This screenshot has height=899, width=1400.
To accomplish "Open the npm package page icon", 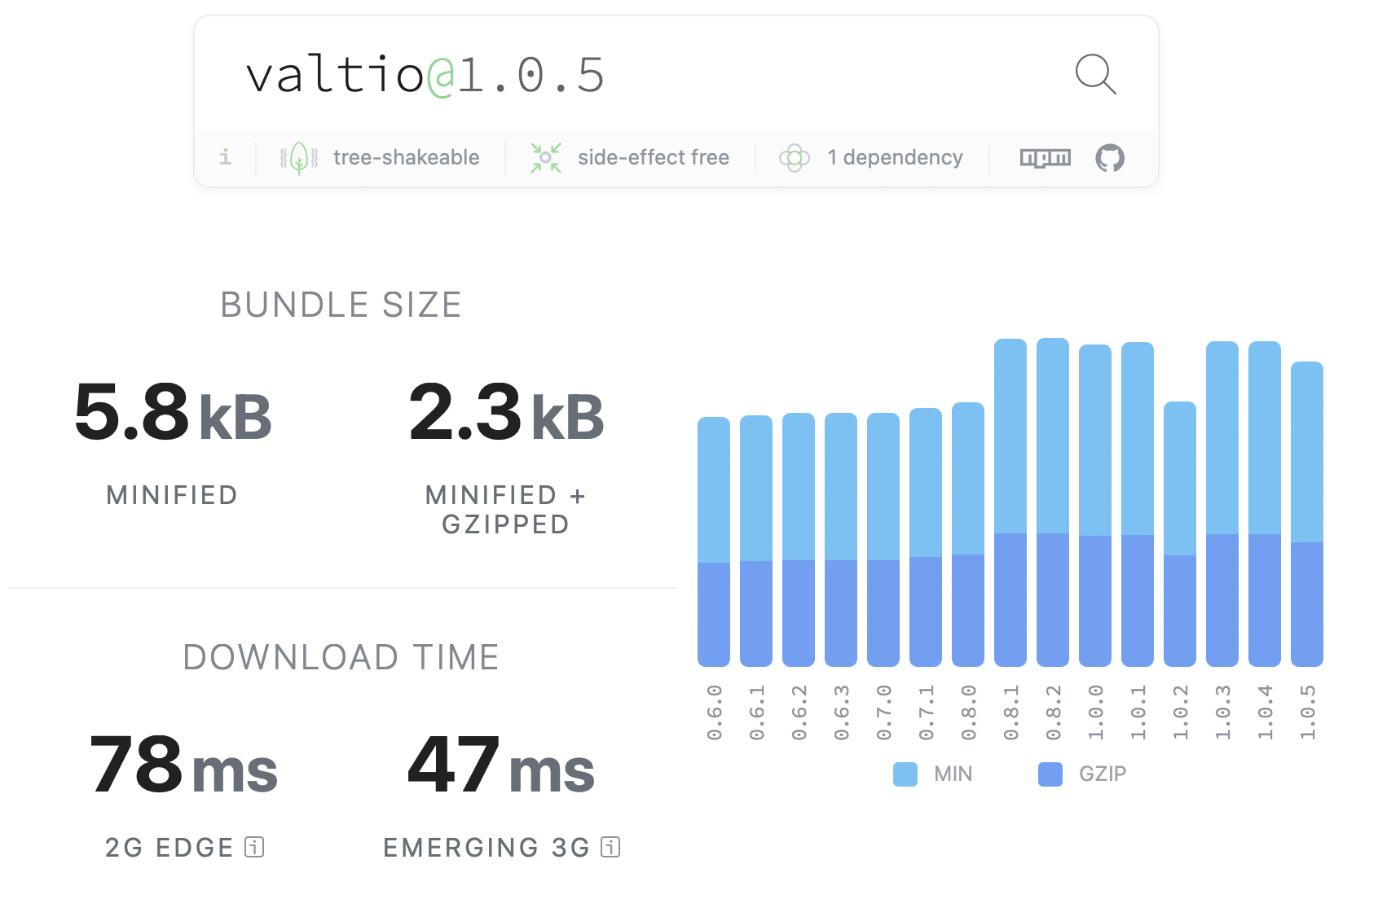I will point(1045,158).
